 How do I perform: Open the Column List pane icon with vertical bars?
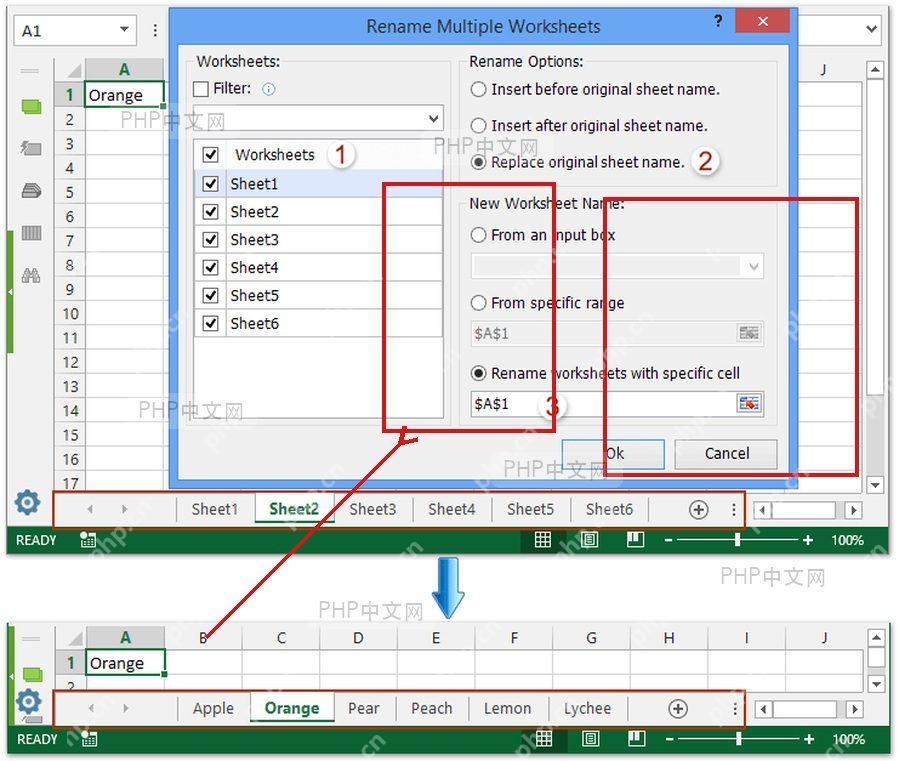tap(31, 233)
